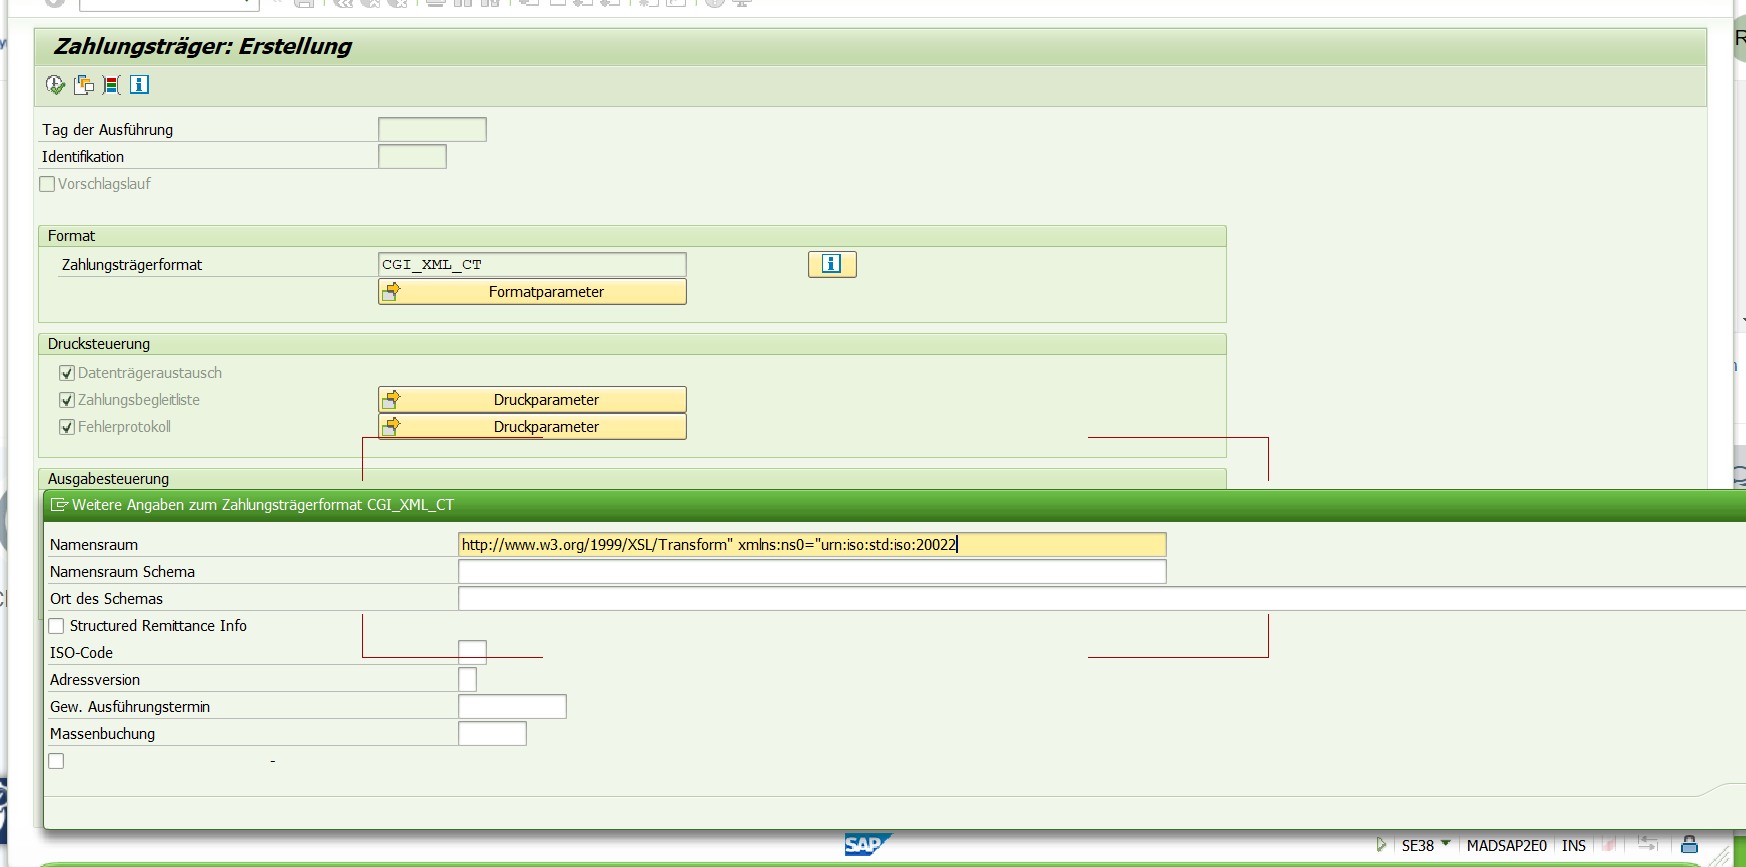Uncheck the Fehlerprotokoll checkbox
The width and height of the screenshot is (1746, 867).
pyautogui.click(x=67, y=427)
